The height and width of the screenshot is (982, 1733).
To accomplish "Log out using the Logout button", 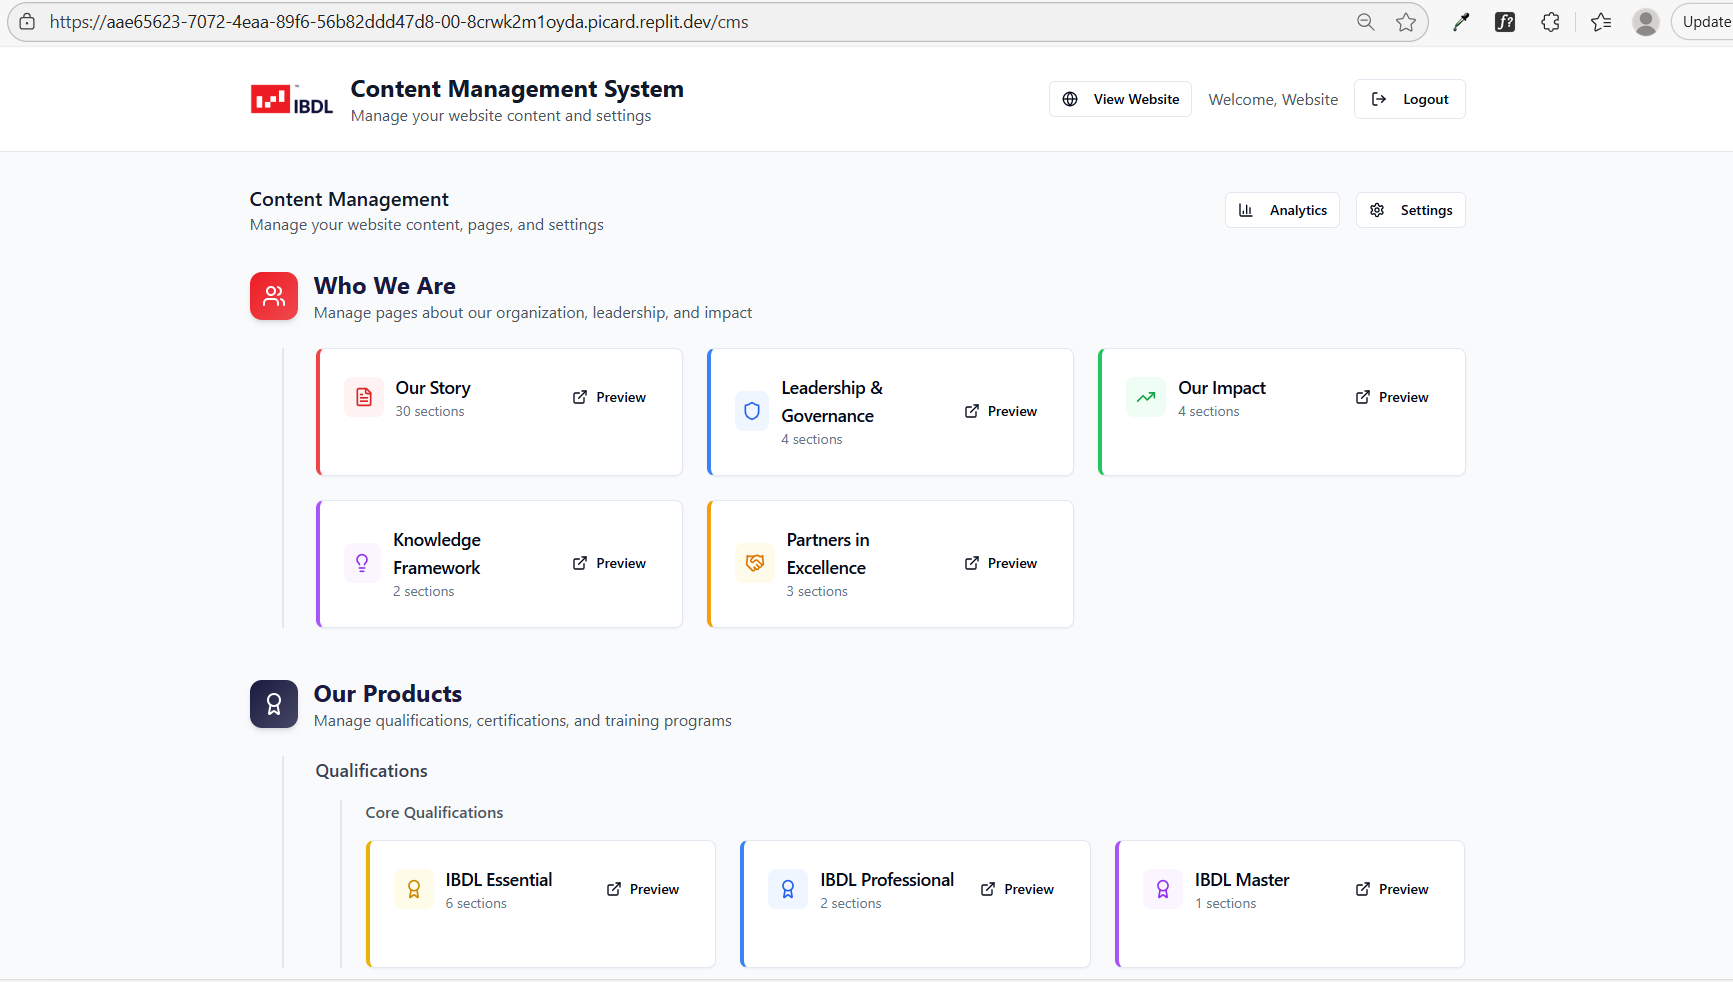I will point(1409,99).
